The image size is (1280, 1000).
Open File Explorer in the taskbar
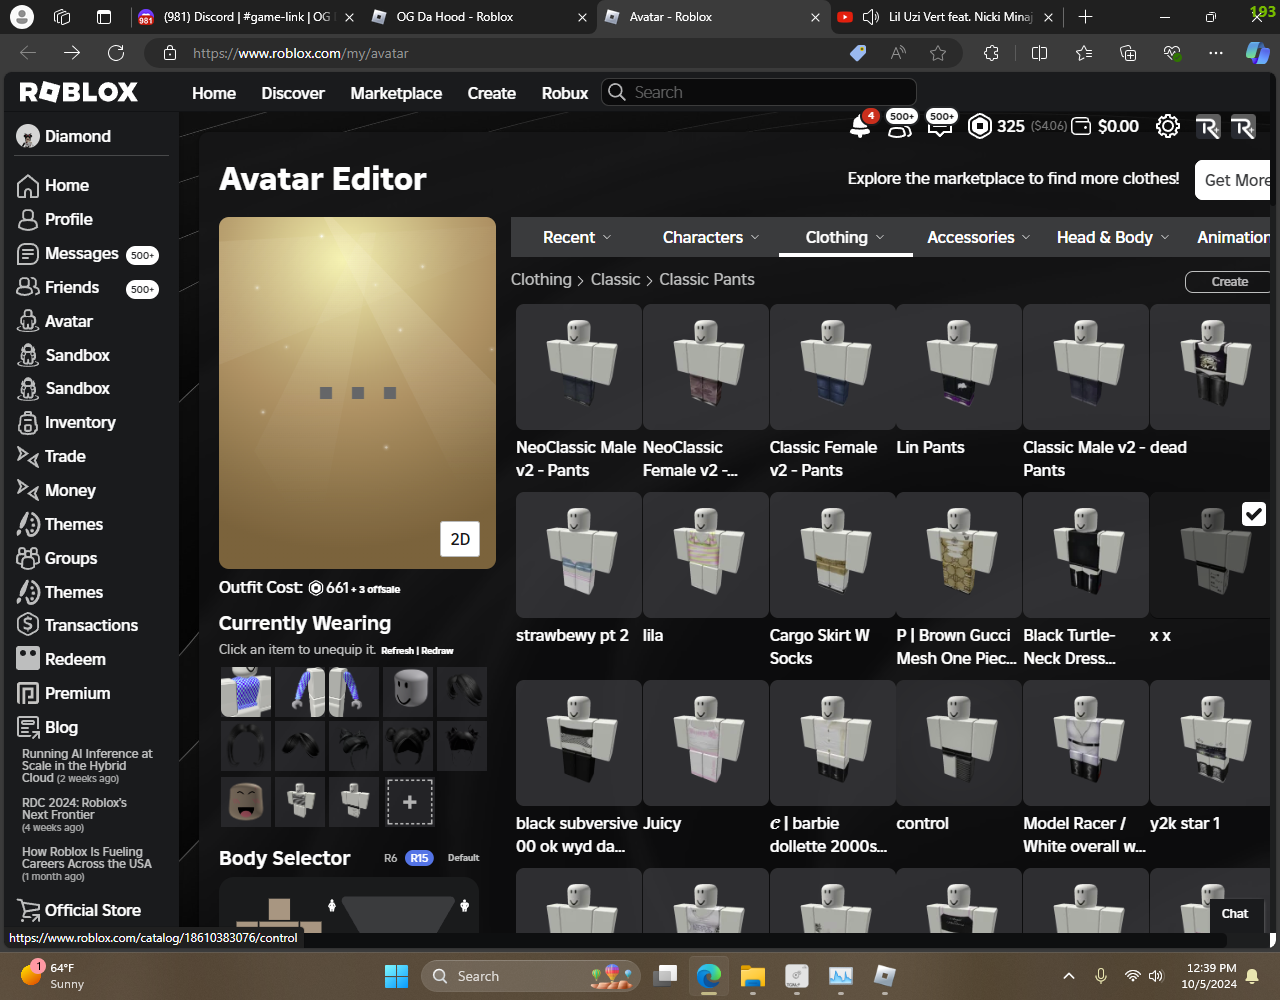[753, 976]
